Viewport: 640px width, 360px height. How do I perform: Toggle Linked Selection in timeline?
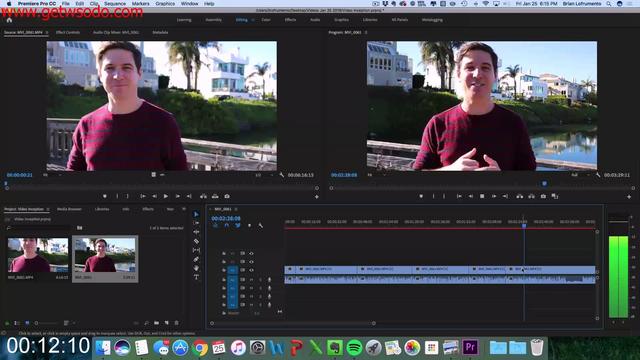point(238,225)
